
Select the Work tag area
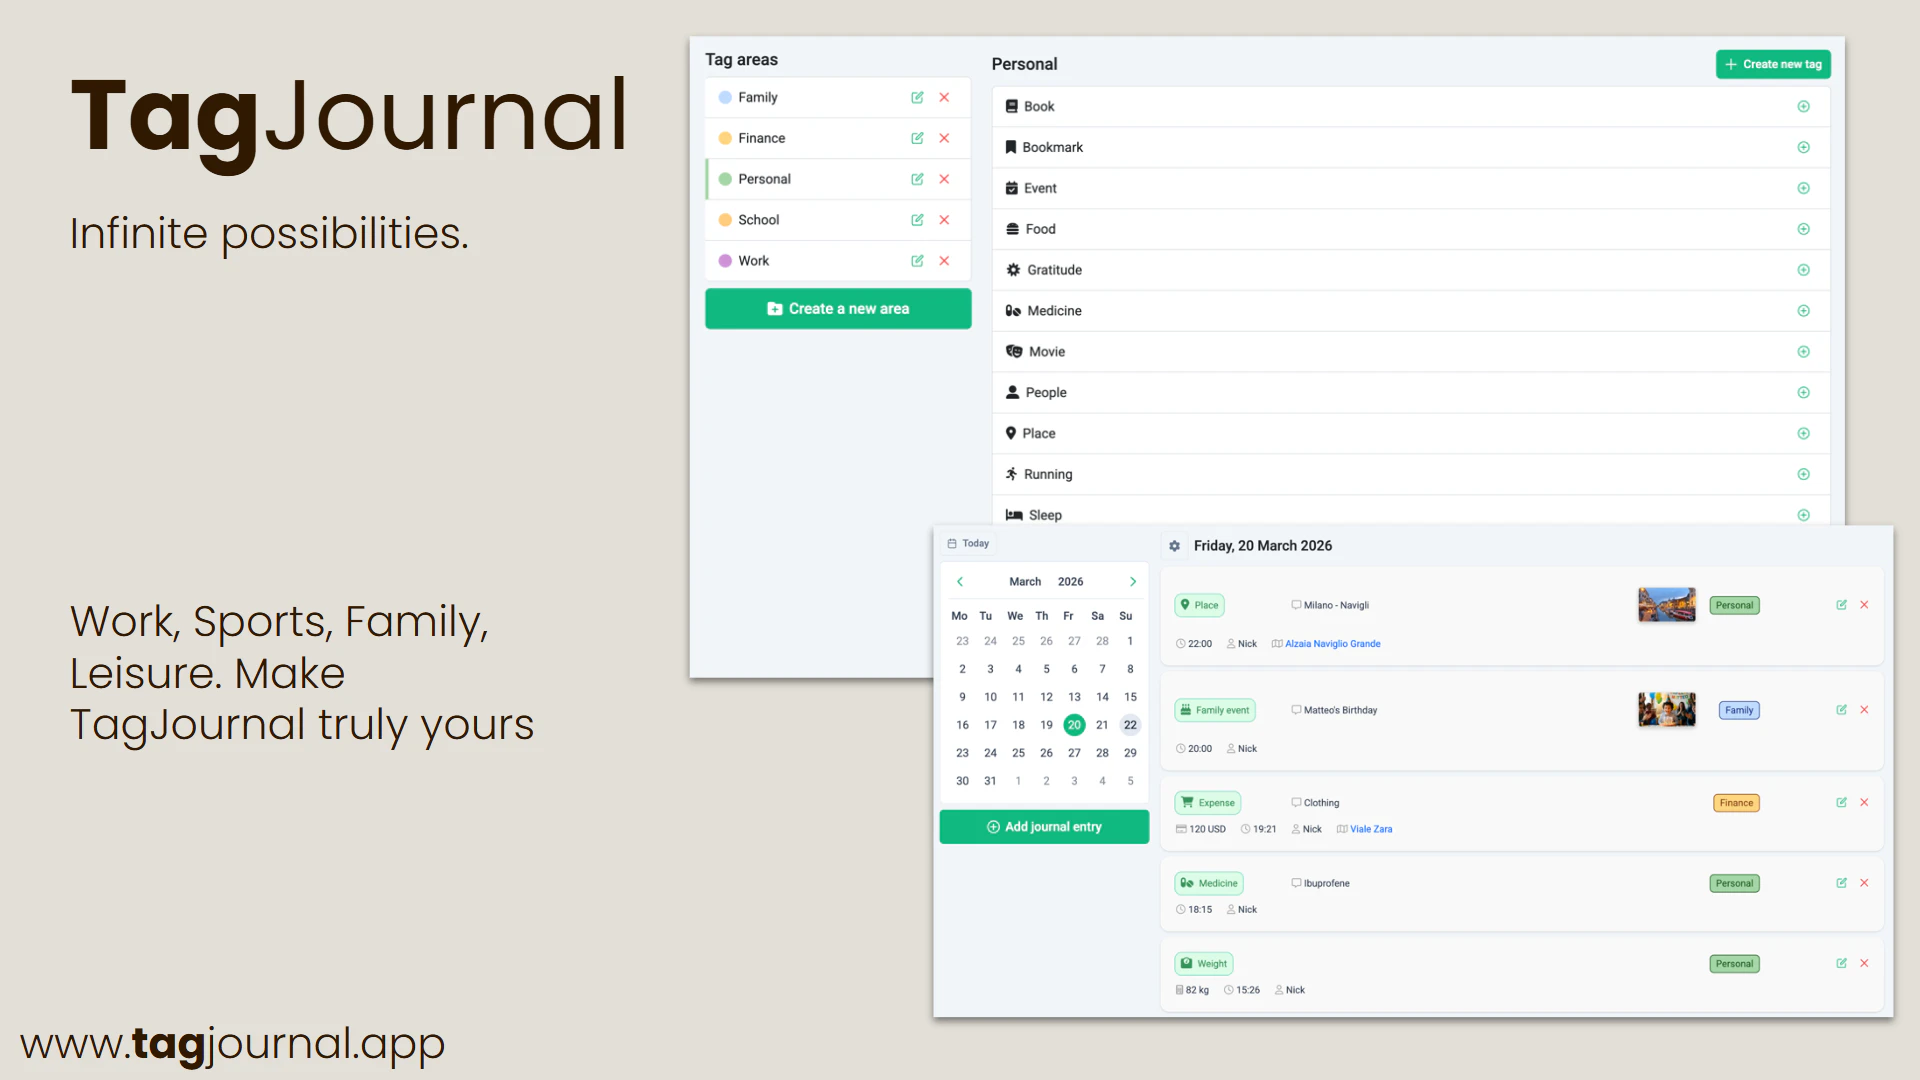(x=838, y=261)
